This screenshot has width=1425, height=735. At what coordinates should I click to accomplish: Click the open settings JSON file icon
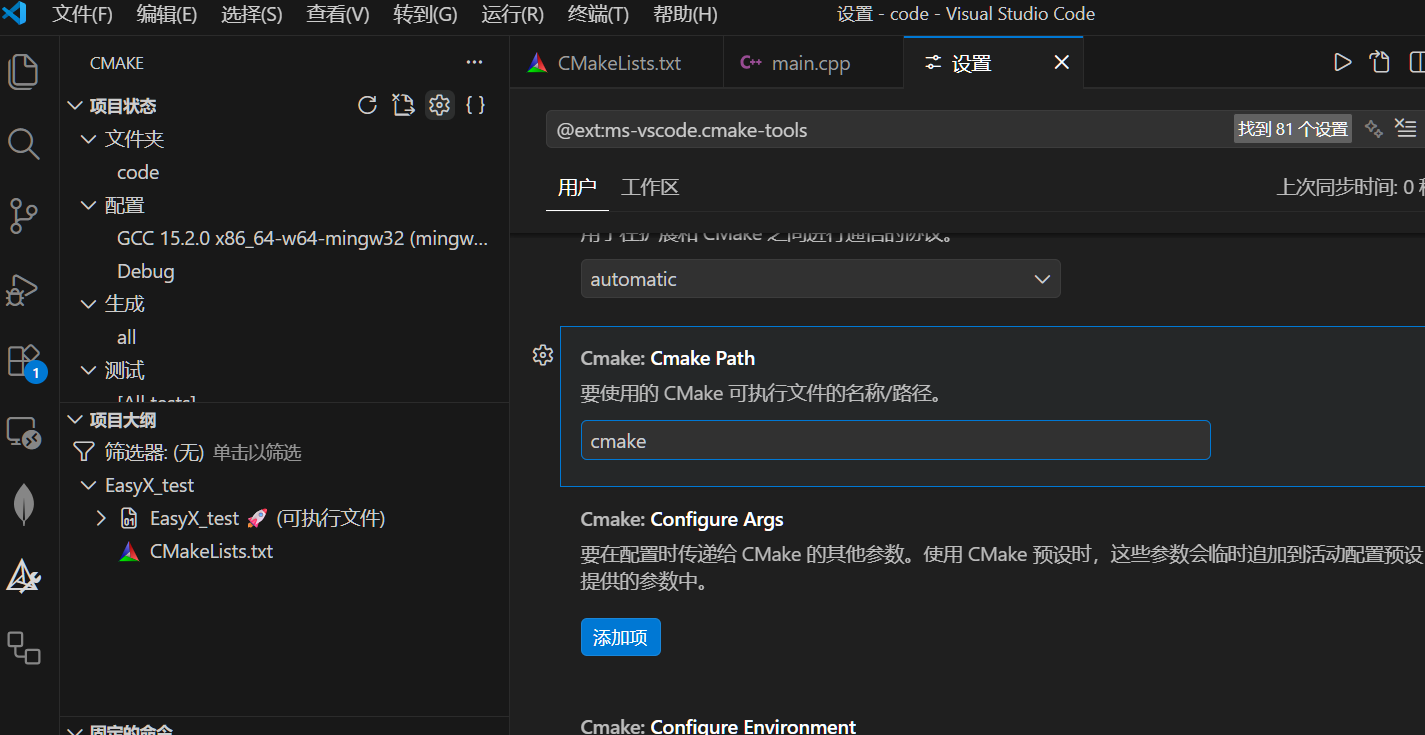pyautogui.click(x=1379, y=63)
